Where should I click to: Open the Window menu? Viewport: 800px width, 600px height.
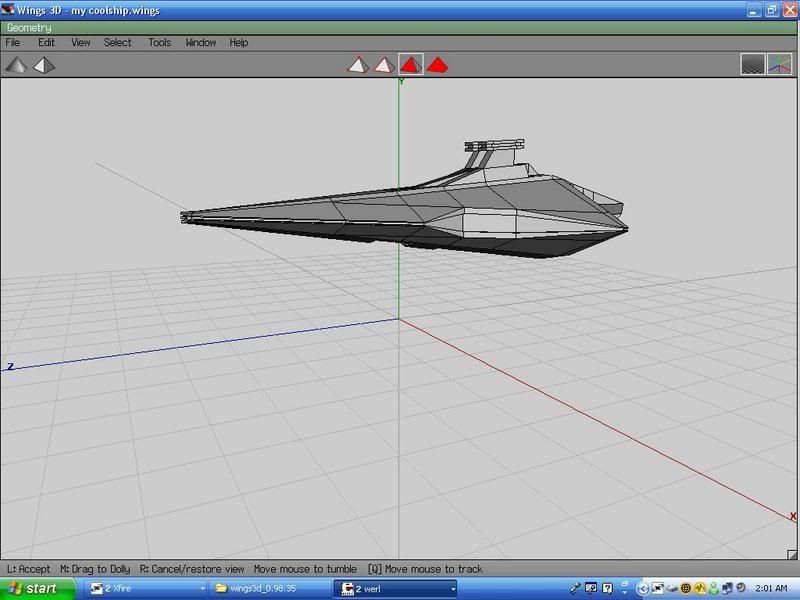(201, 43)
